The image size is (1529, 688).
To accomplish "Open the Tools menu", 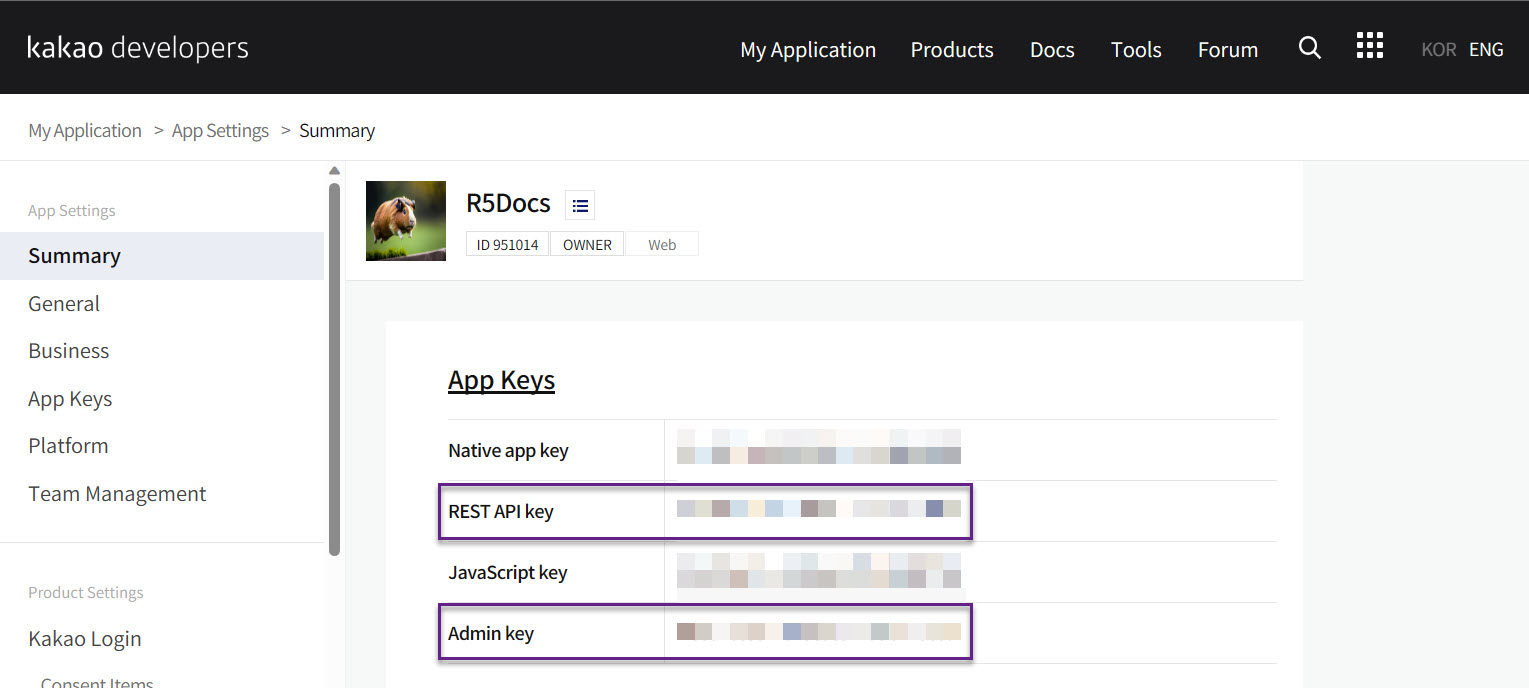I will (1136, 50).
